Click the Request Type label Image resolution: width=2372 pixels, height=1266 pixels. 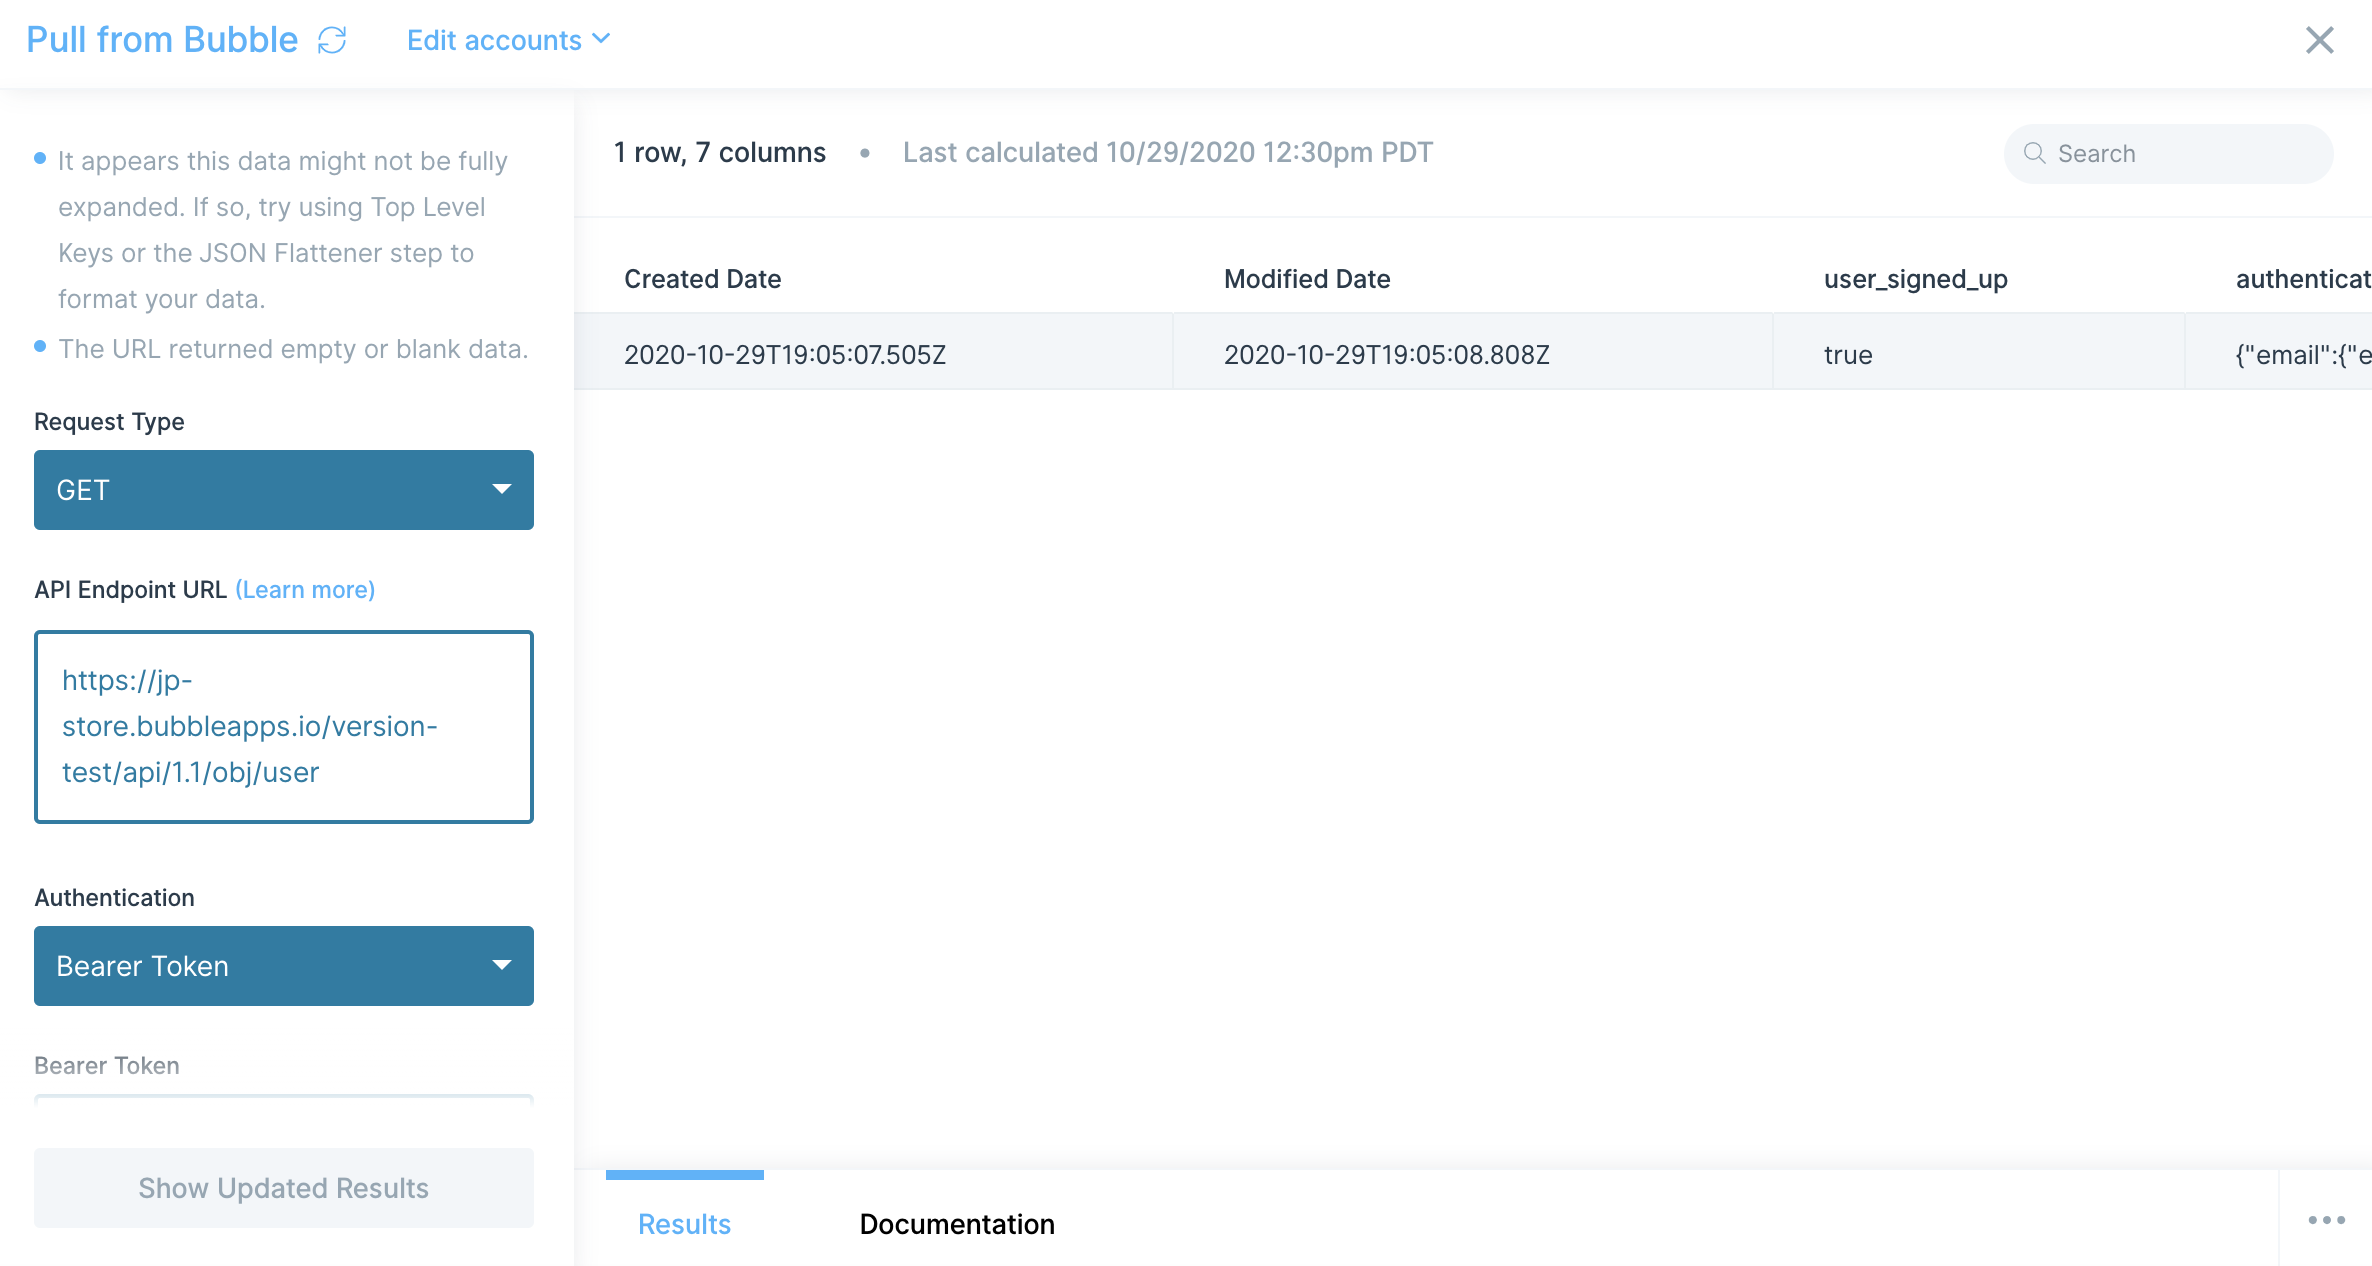(109, 422)
